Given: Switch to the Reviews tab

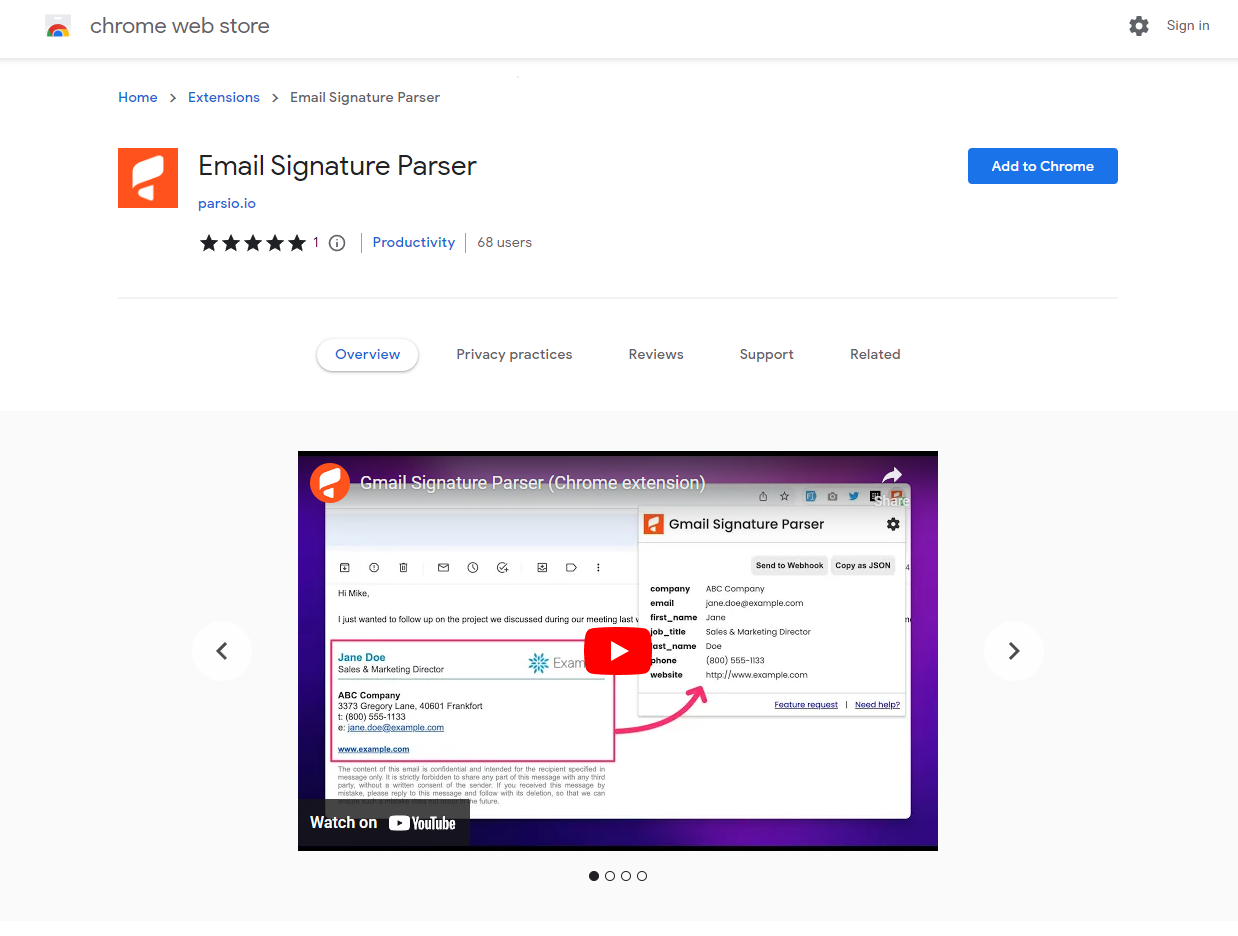Looking at the screenshot, I should pyautogui.click(x=656, y=354).
